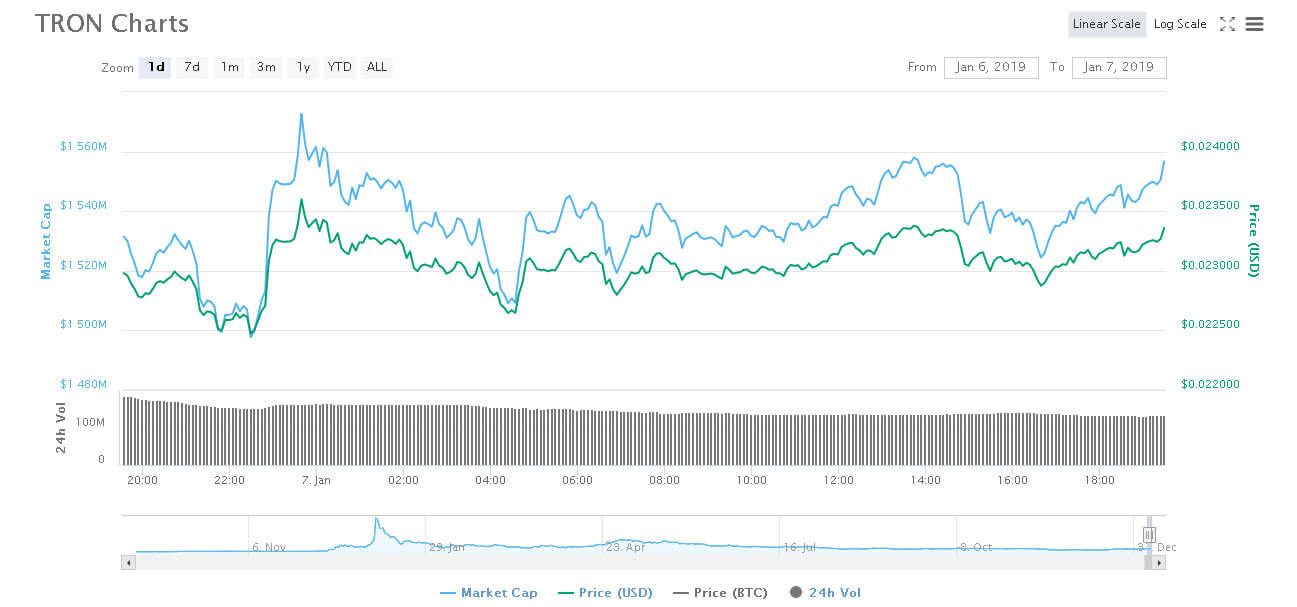The image size is (1297, 607).
Task: Switch to Log Scale
Action: tap(1180, 24)
